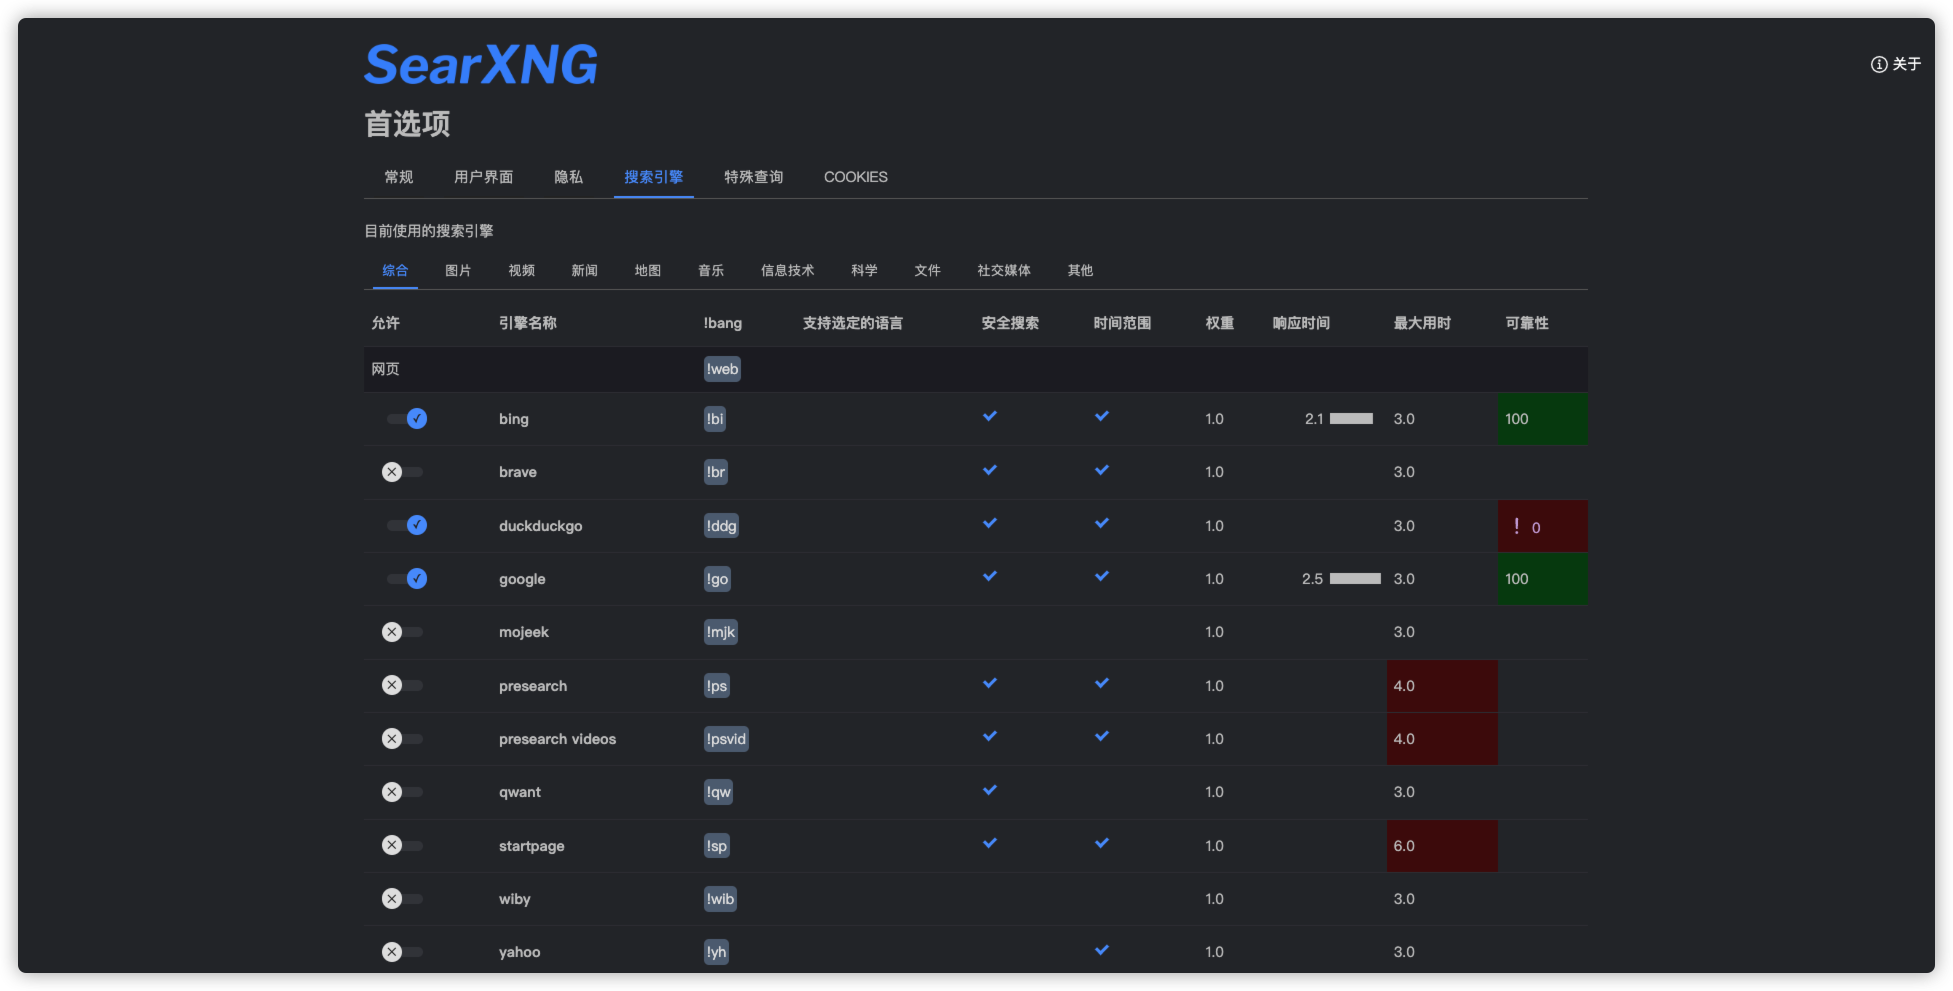The height and width of the screenshot is (991, 1953).
Task: Click the !wib bang badge
Action: (x=720, y=899)
